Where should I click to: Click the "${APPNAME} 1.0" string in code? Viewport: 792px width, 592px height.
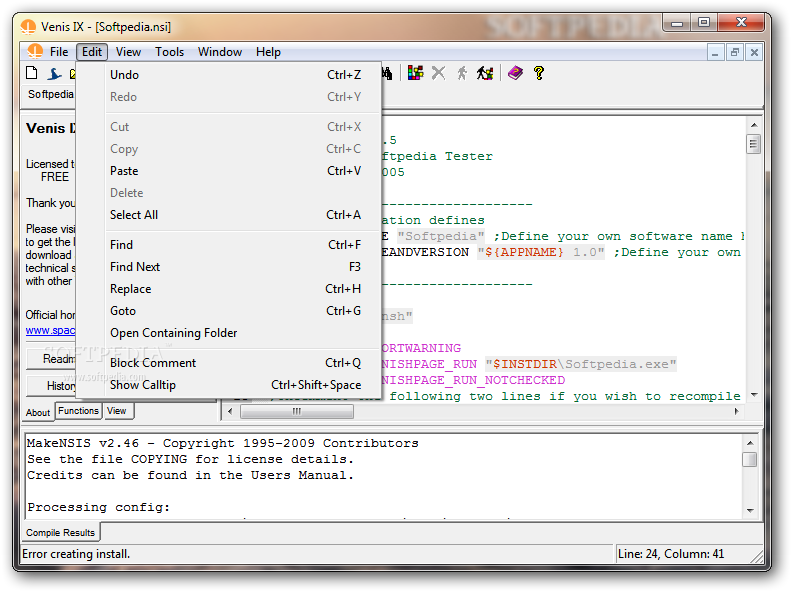(x=540, y=252)
